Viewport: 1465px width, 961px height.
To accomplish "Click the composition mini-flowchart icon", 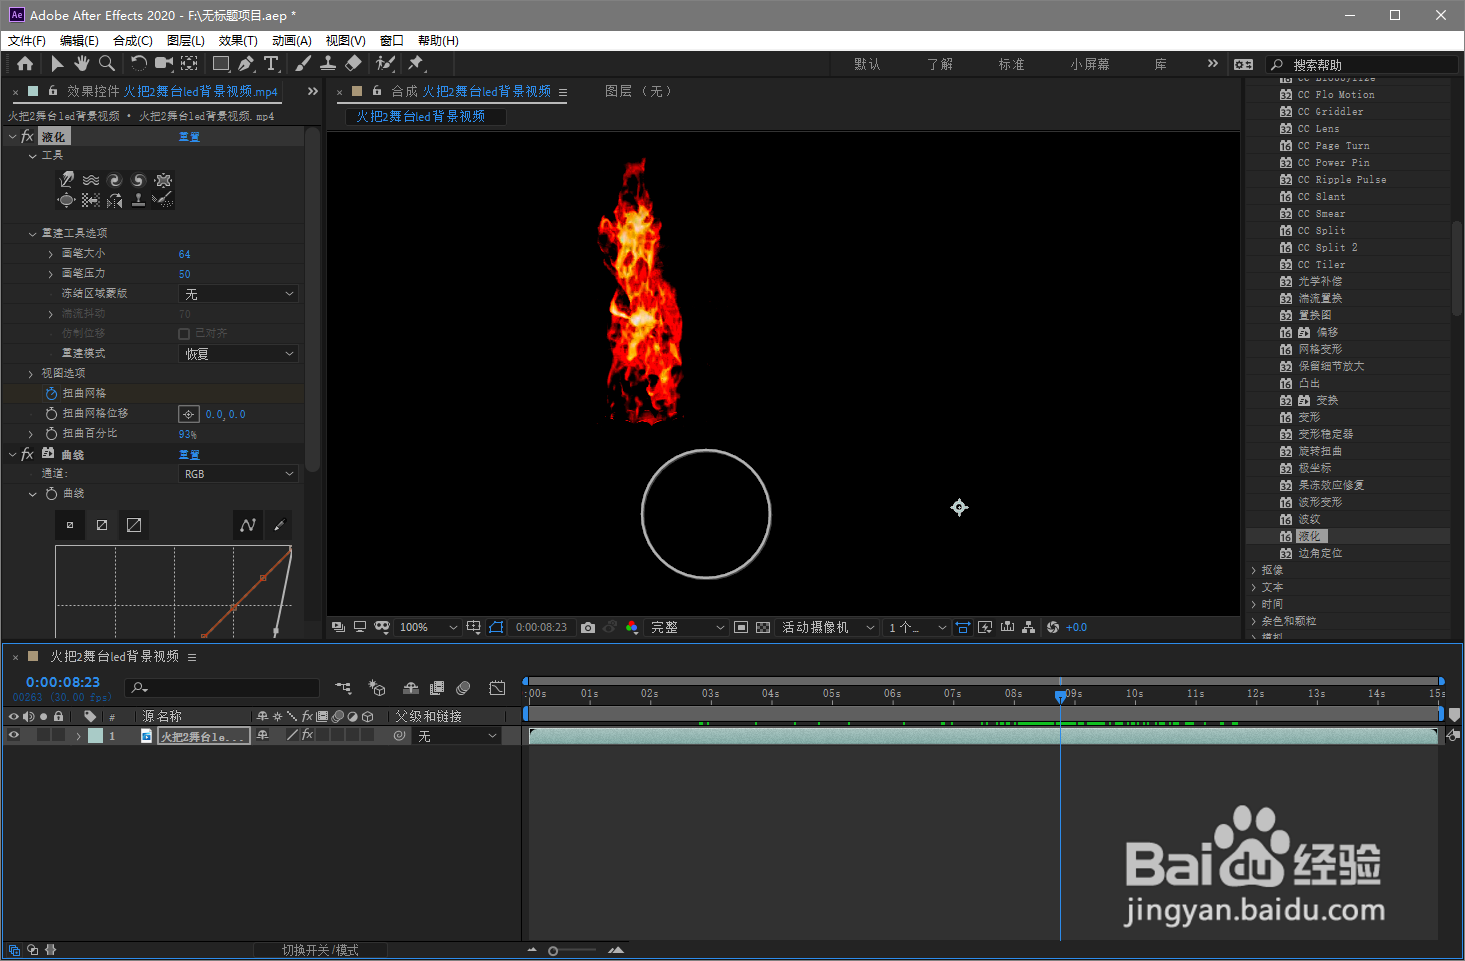I will [343, 688].
